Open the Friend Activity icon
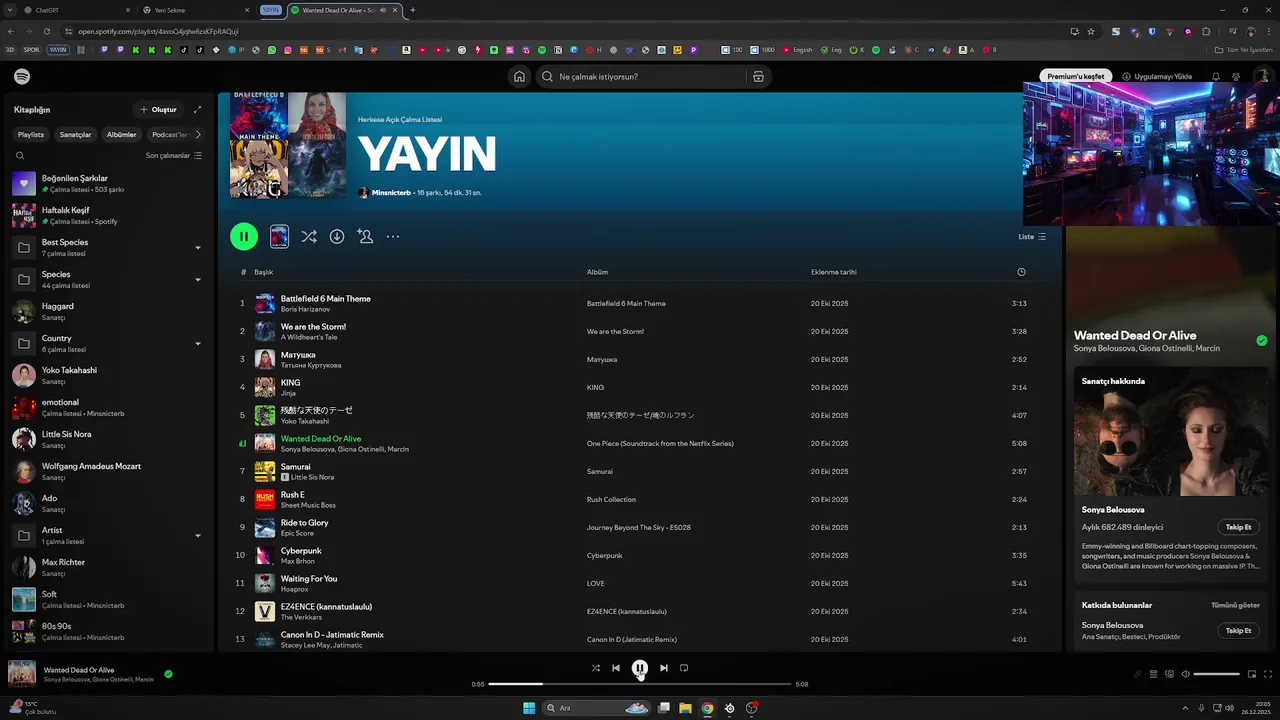 pyautogui.click(x=1237, y=77)
